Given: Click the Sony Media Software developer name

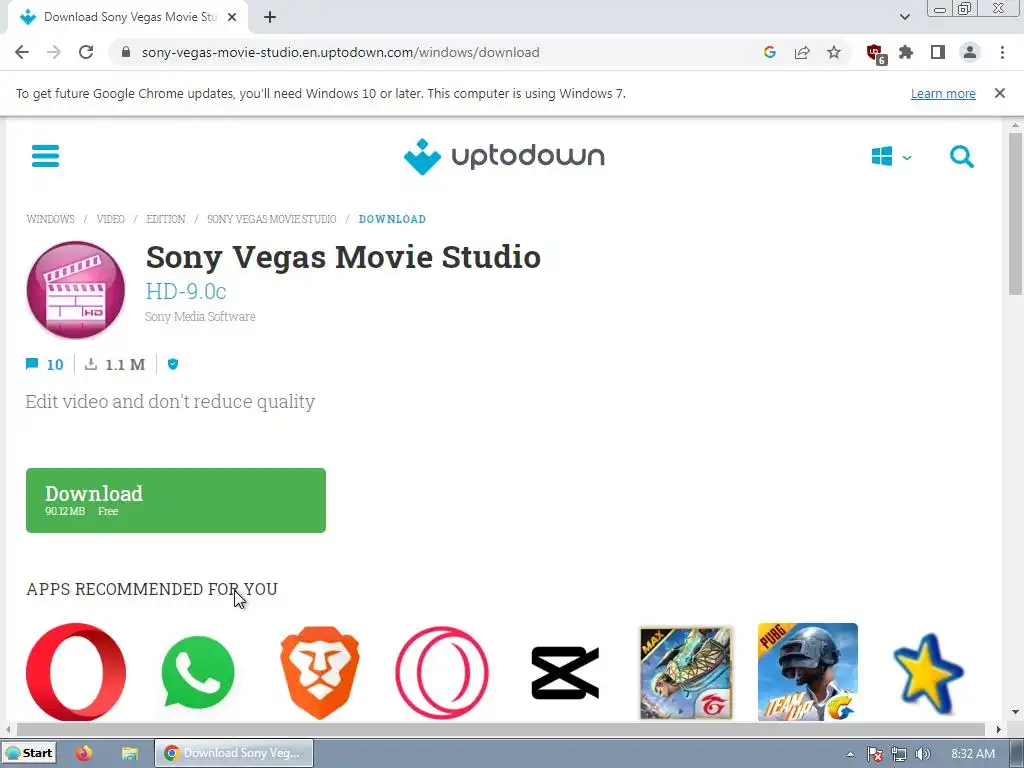Looking at the screenshot, I should point(200,317).
